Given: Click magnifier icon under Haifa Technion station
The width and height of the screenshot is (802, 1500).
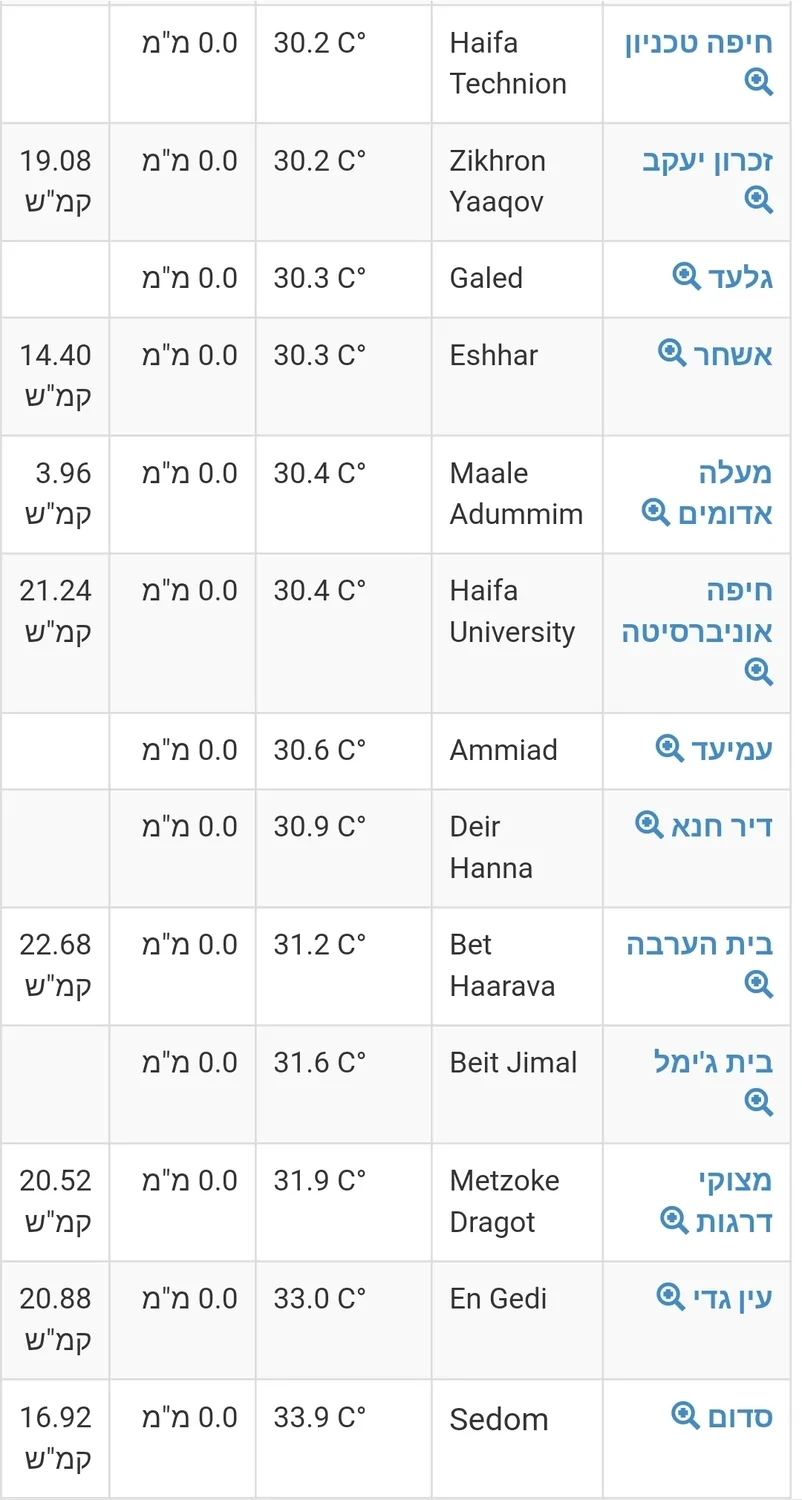Looking at the screenshot, I should 759,83.
